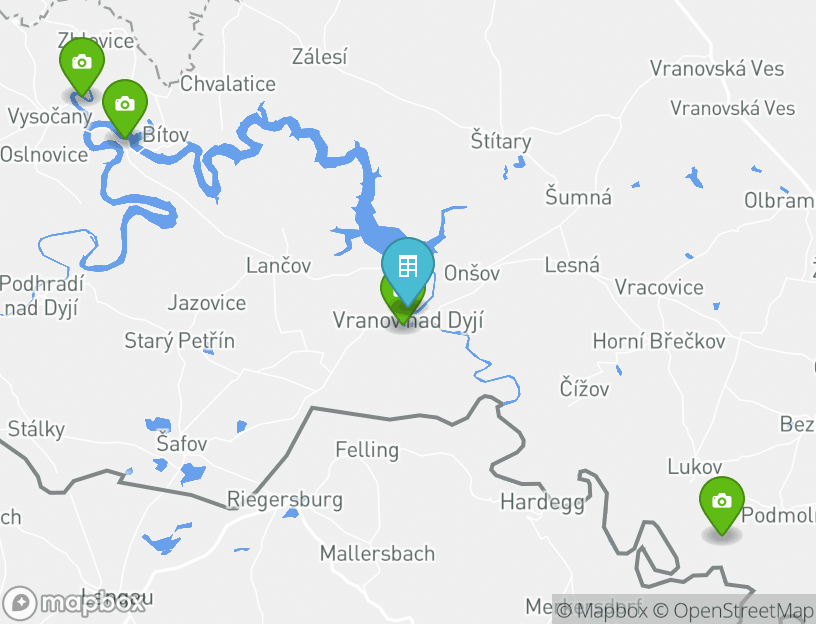The height and width of the screenshot is (624, 816).
Task: Click the Hardegg town label
Action: [x=542, y=503]
